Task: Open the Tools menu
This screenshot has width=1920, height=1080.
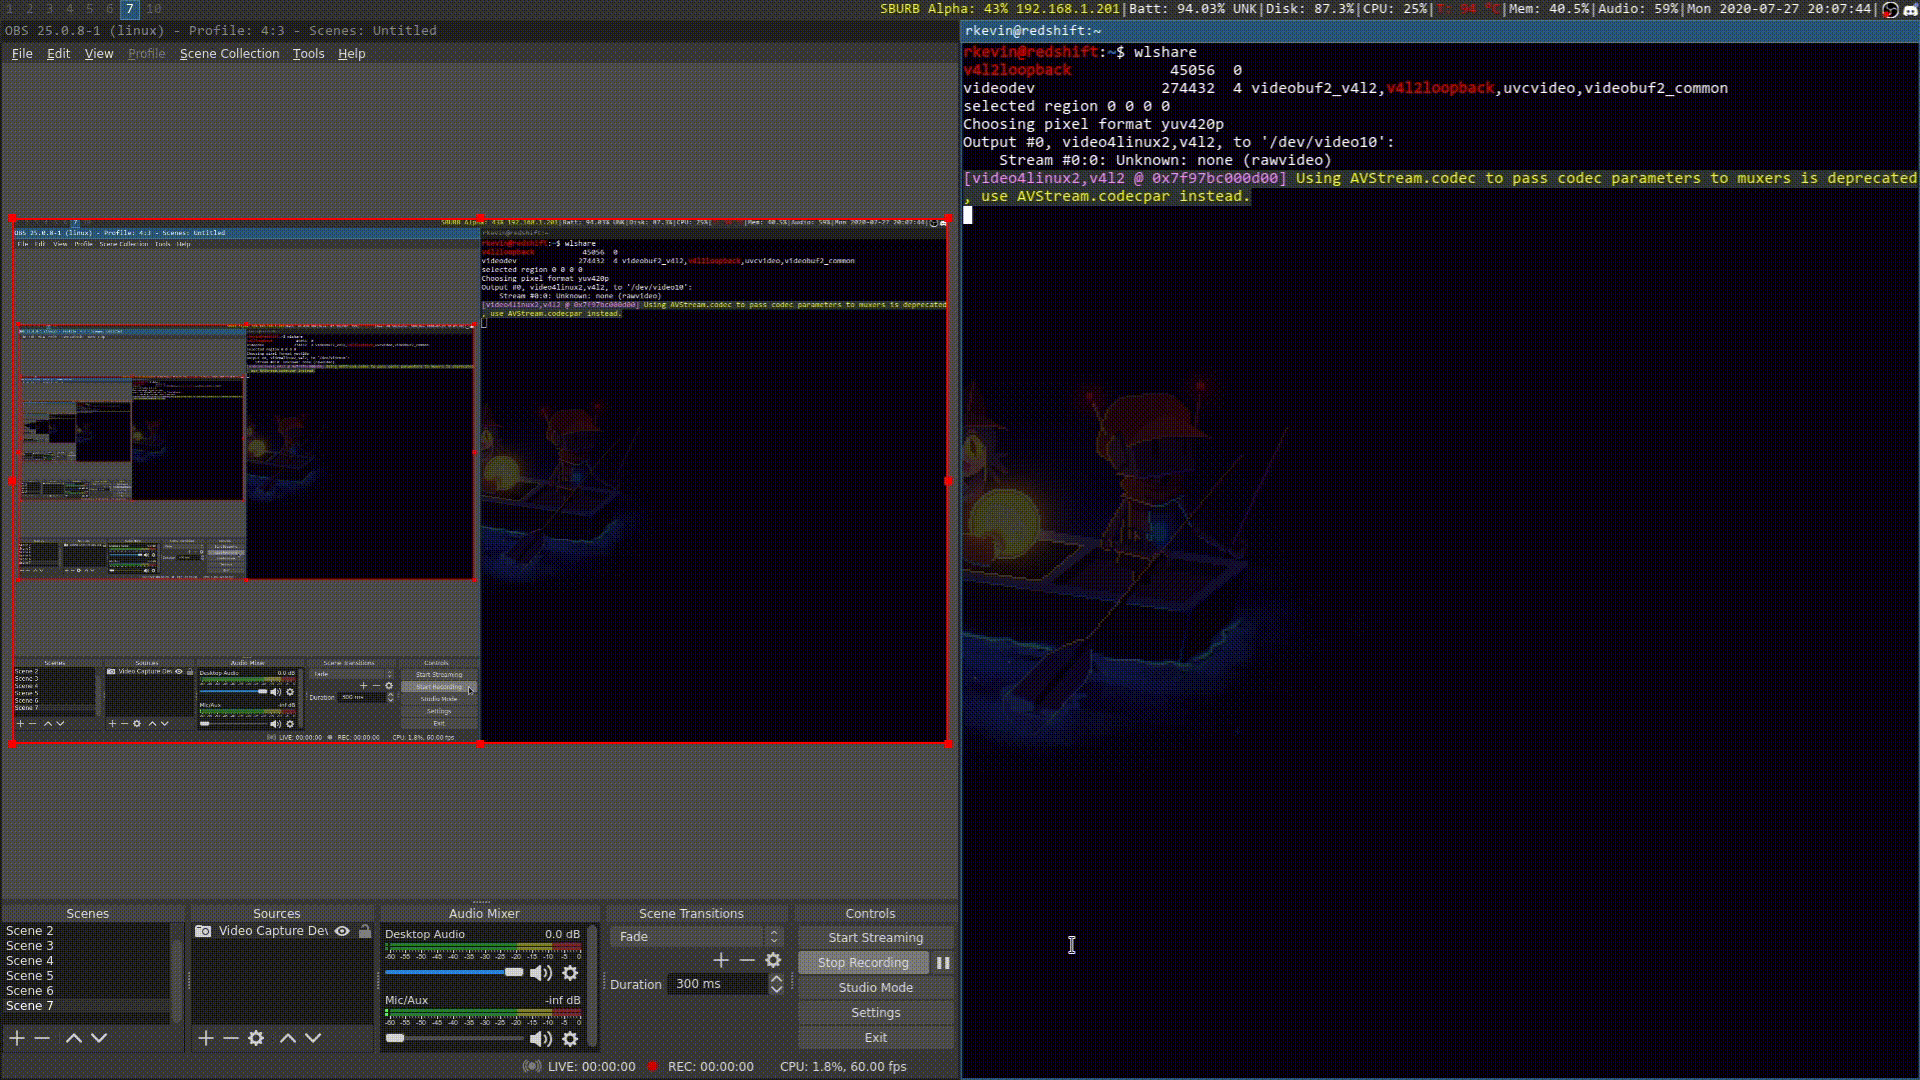Action: (x=308, y=54)
